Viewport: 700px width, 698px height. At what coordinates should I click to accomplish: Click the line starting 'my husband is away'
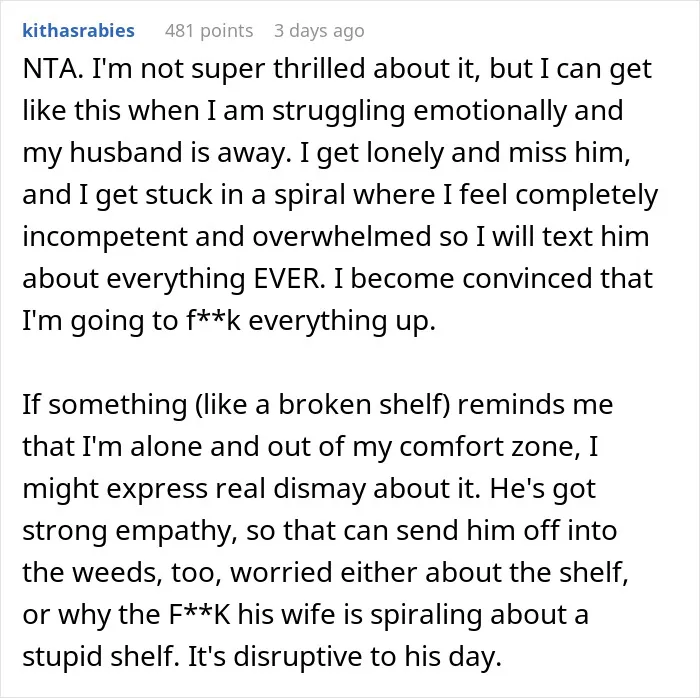[x=326, y=153]
